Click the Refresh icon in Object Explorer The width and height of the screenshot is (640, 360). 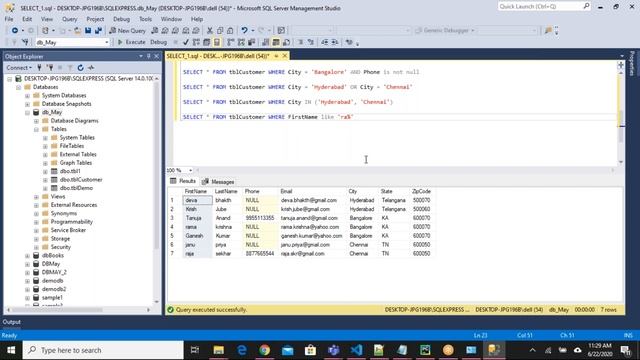tap(80, 68)
